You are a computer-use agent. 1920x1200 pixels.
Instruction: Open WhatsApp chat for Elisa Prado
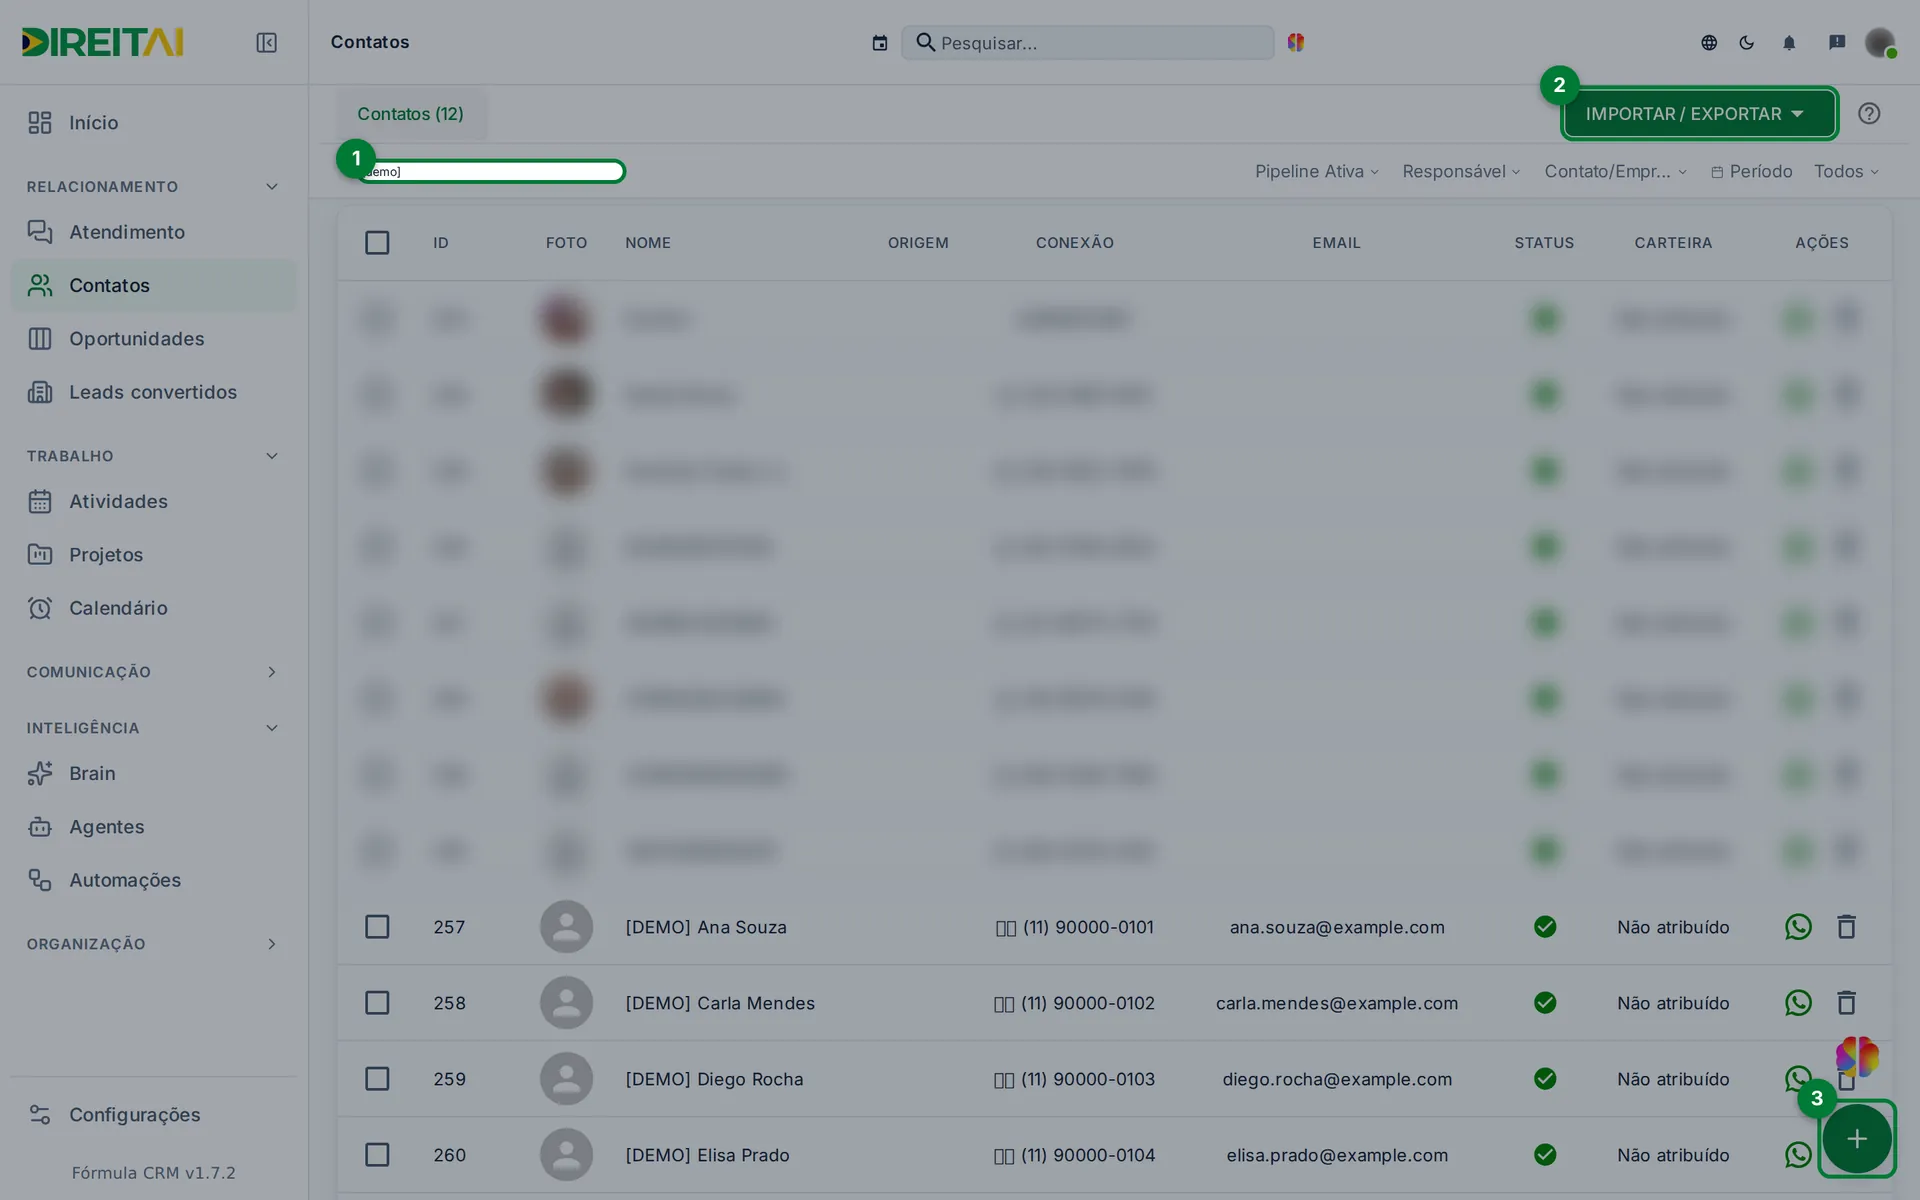[1798, 1155]
